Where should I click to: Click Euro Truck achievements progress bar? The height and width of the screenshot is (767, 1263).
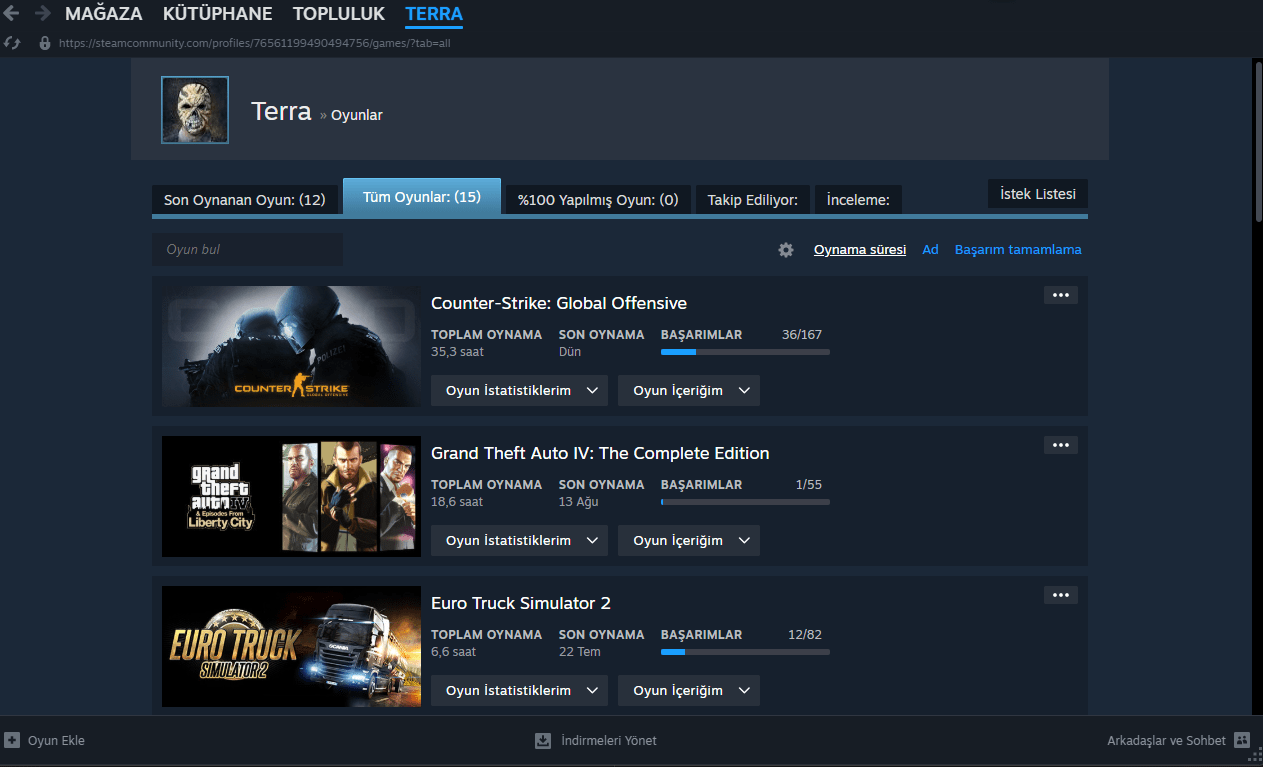745,652
